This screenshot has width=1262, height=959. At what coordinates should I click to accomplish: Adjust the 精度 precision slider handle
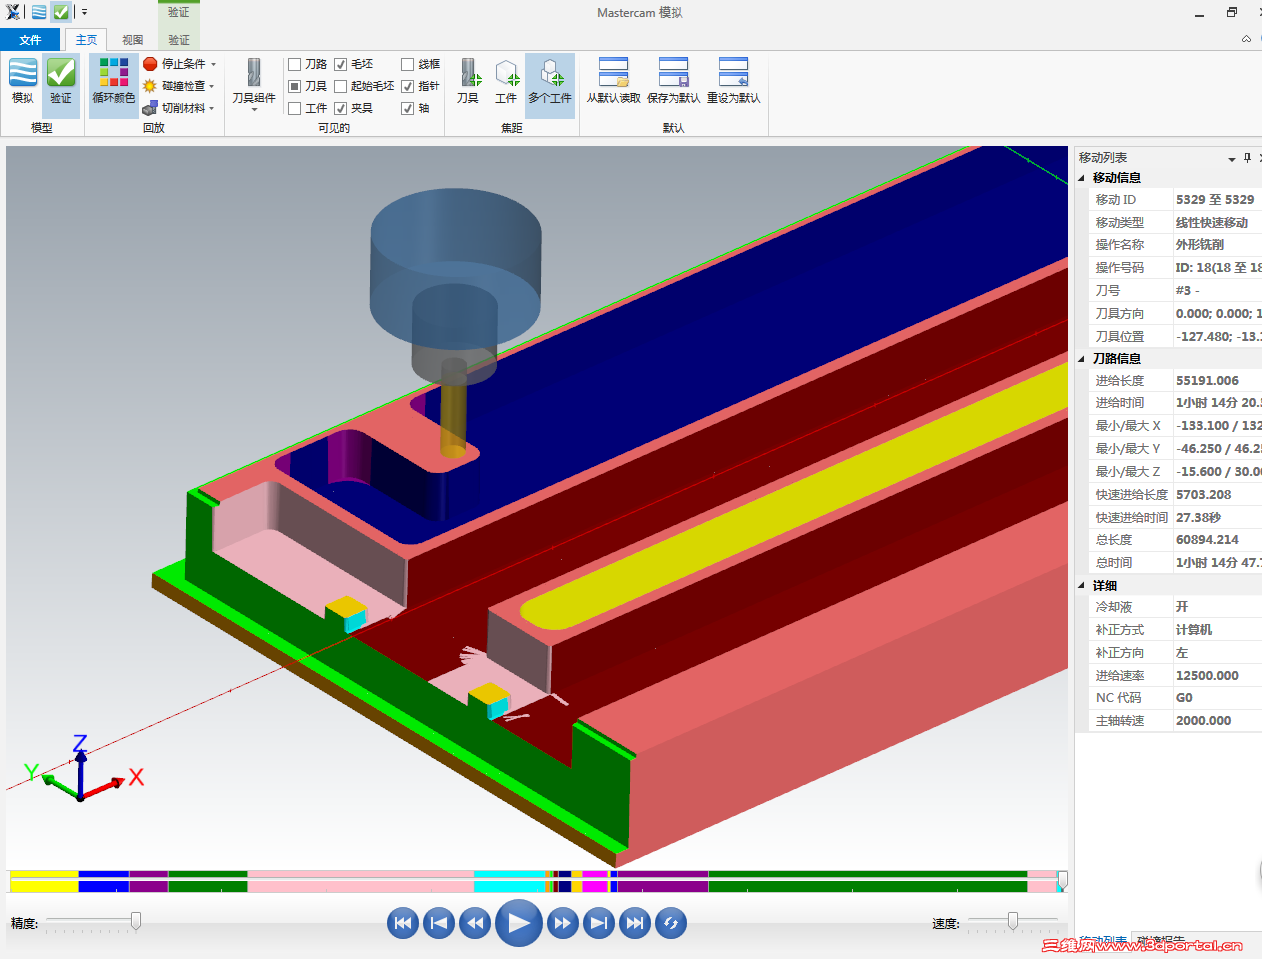(136, 921)
